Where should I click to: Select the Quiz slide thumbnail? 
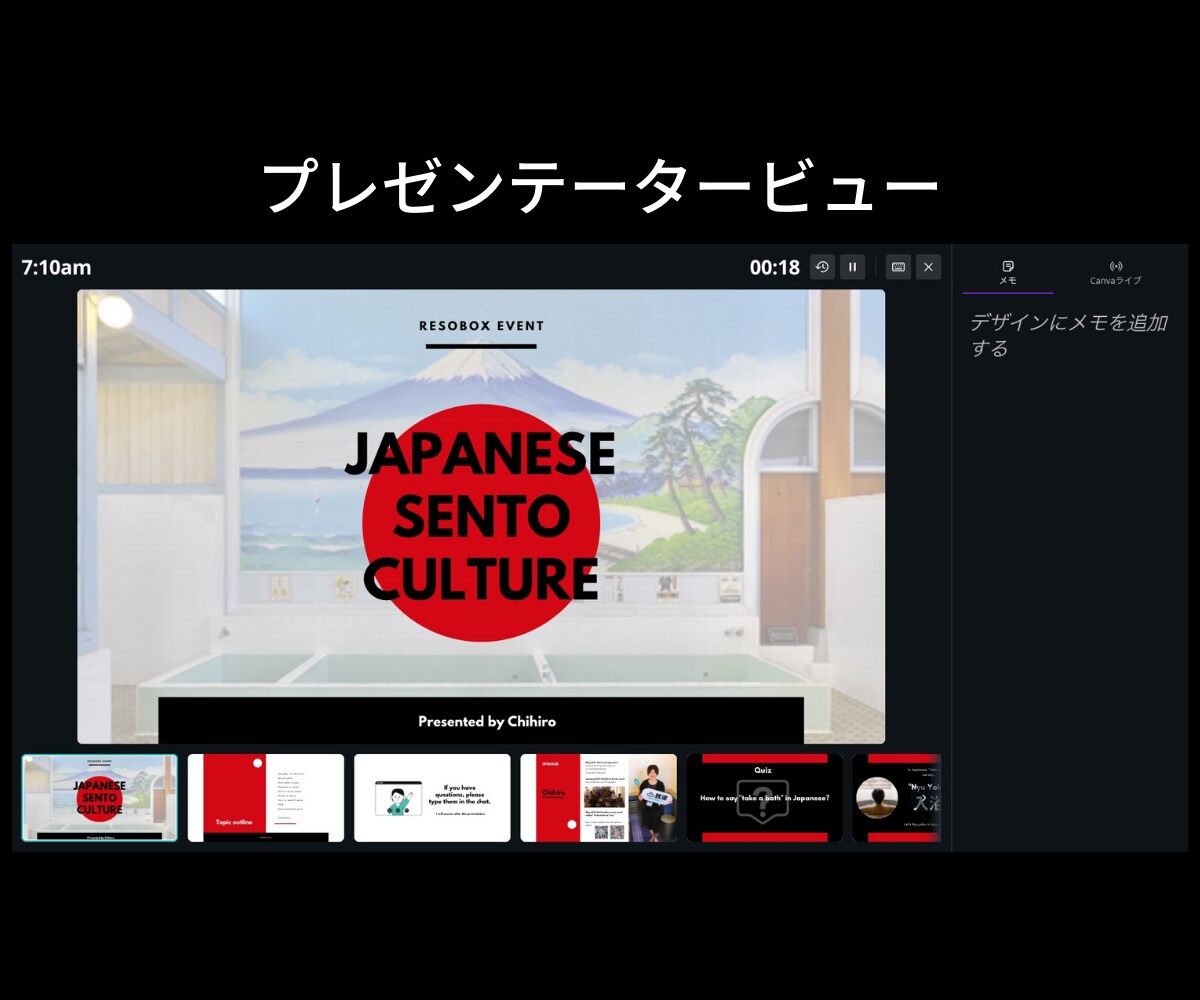coord(764,798)
